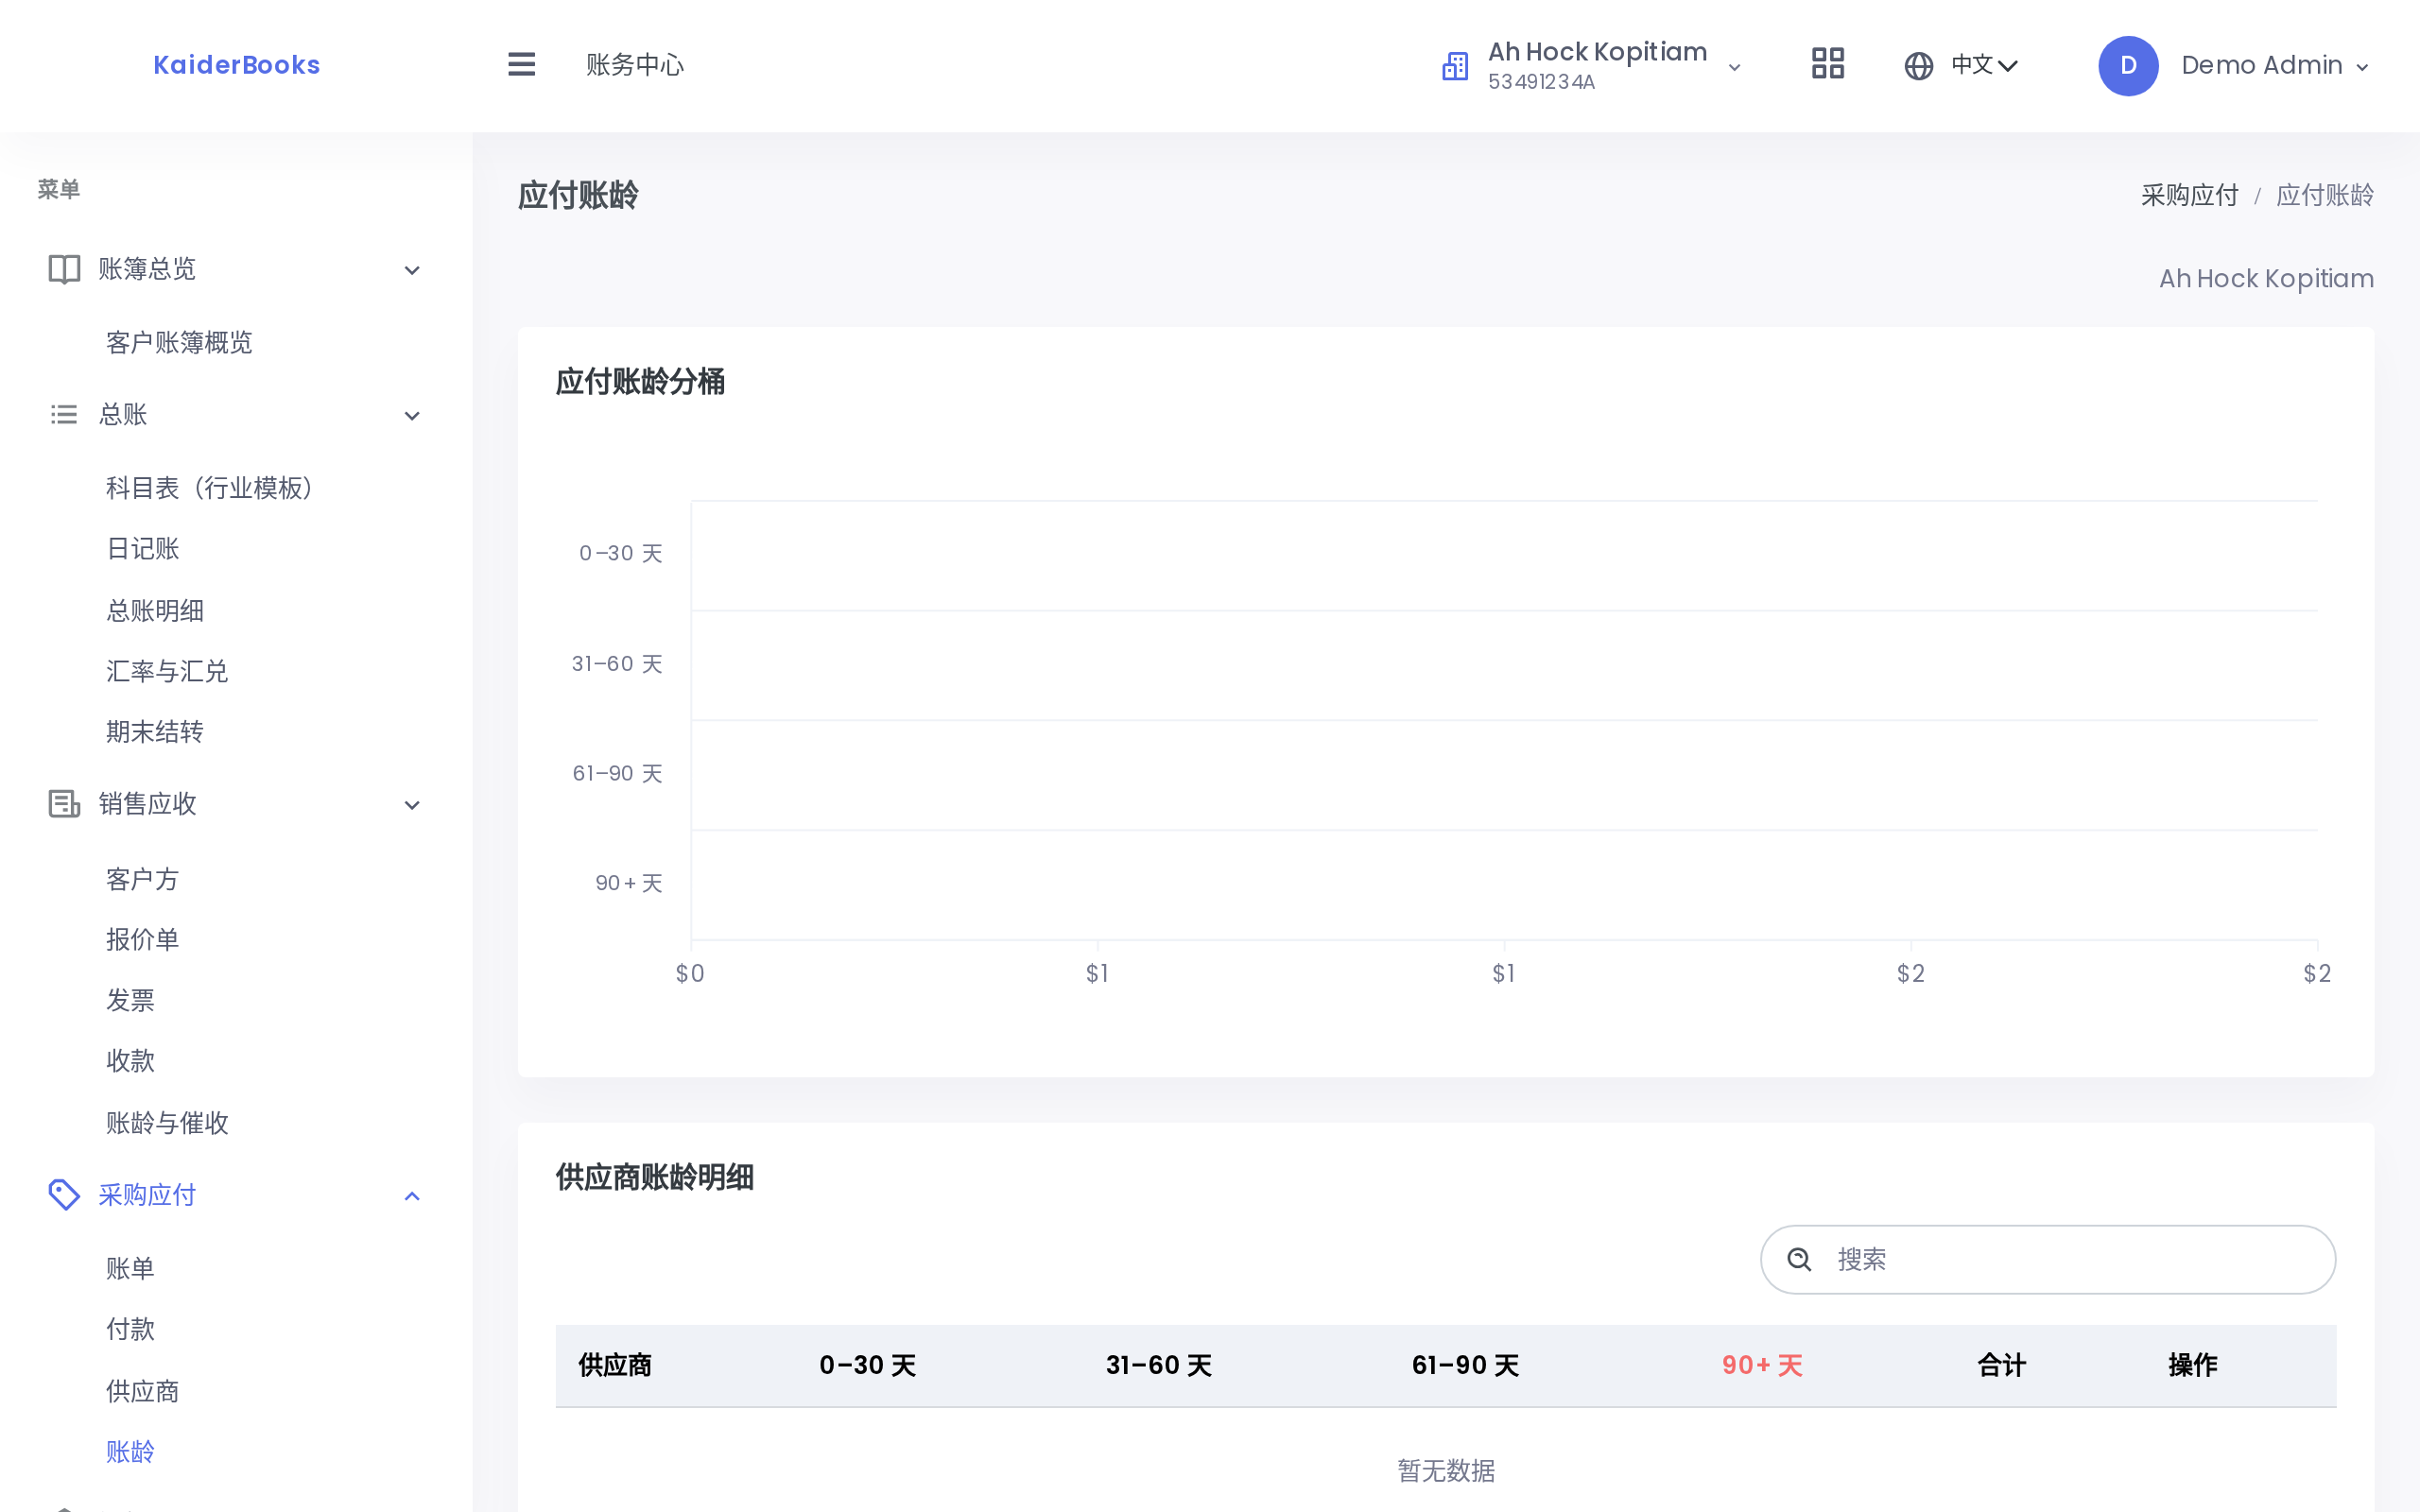Image resolution: width=2420 pixels, height=1512 pixels.
Task: Click the globe language icon
Action: (x=1918, y=66)
